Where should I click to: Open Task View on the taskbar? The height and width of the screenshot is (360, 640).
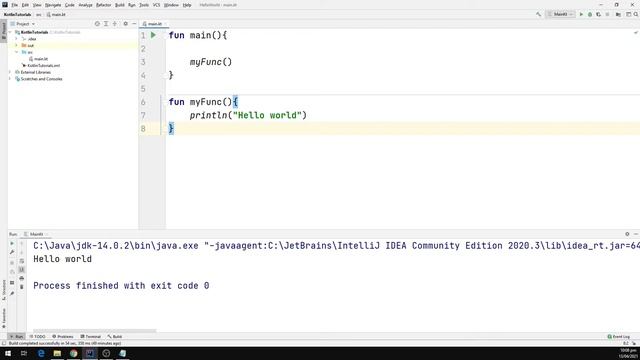pyautogui.click(x=24, y=353)
